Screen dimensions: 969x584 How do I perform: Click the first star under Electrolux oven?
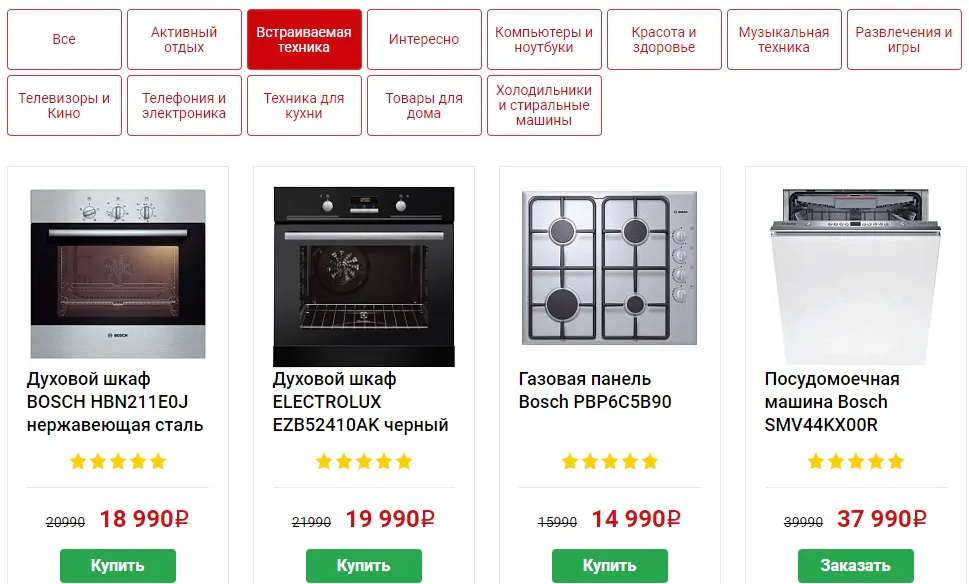(x=324, y=462)
